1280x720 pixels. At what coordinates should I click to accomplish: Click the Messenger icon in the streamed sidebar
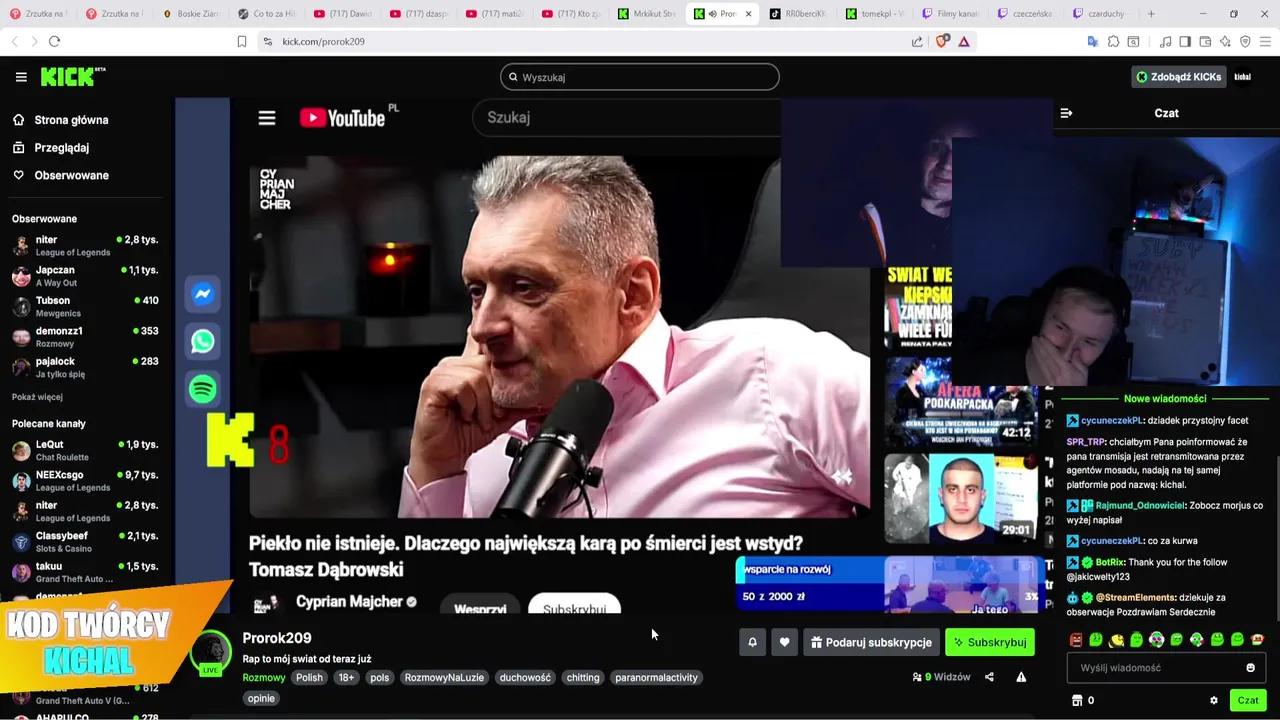202,294
